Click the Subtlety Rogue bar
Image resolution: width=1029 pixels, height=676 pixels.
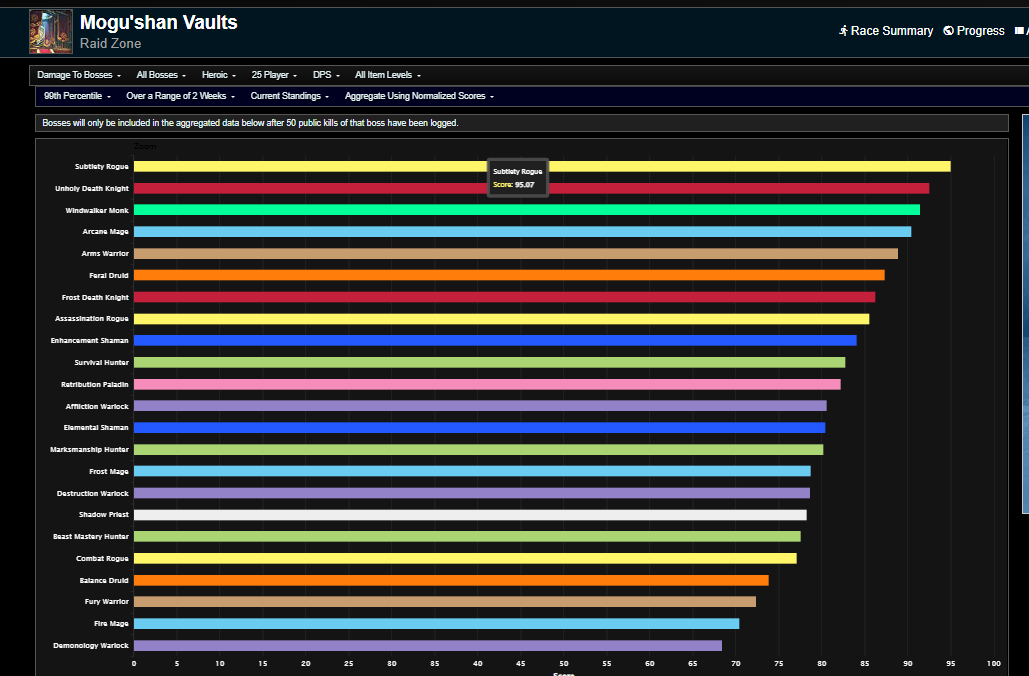pyautogui.click(x=542, y=166)
